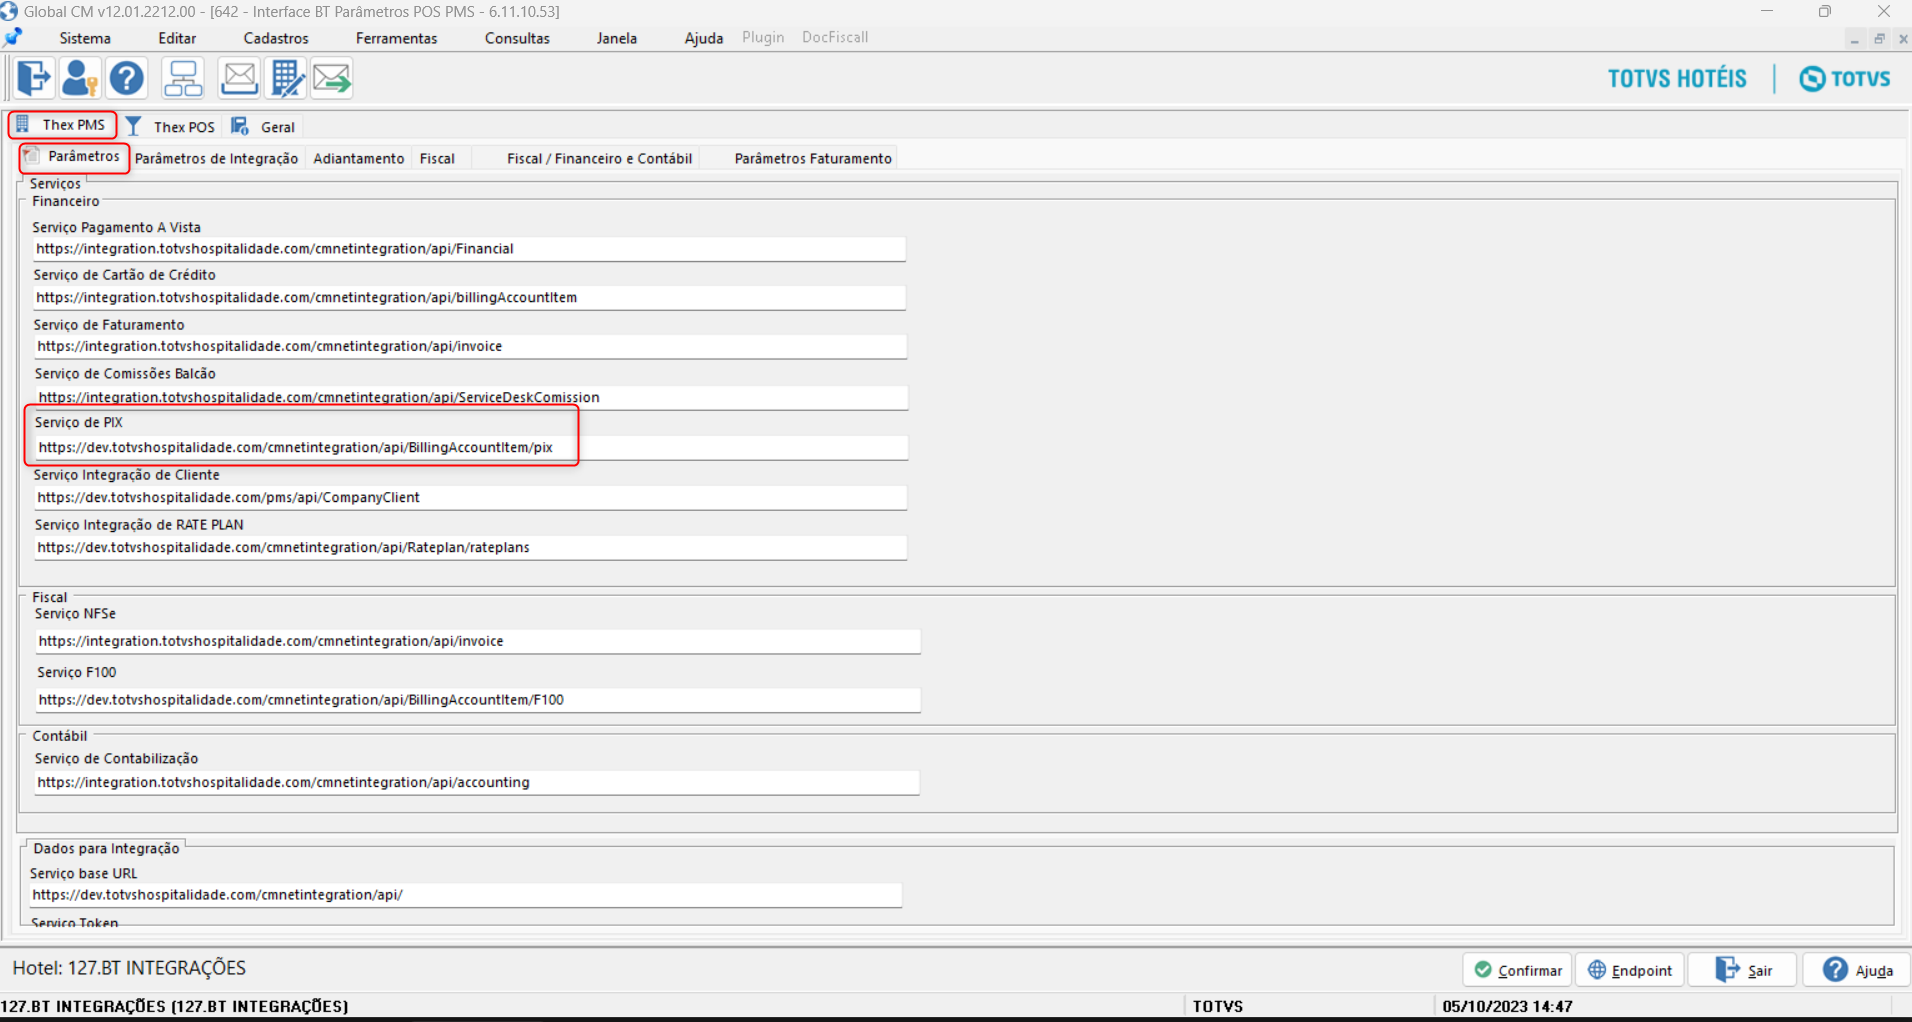Image resolution: width=1912 pixels, height=1022 pixels.
Task: Click the Sair button at the bottom
Action: (x=1743, y=970)
